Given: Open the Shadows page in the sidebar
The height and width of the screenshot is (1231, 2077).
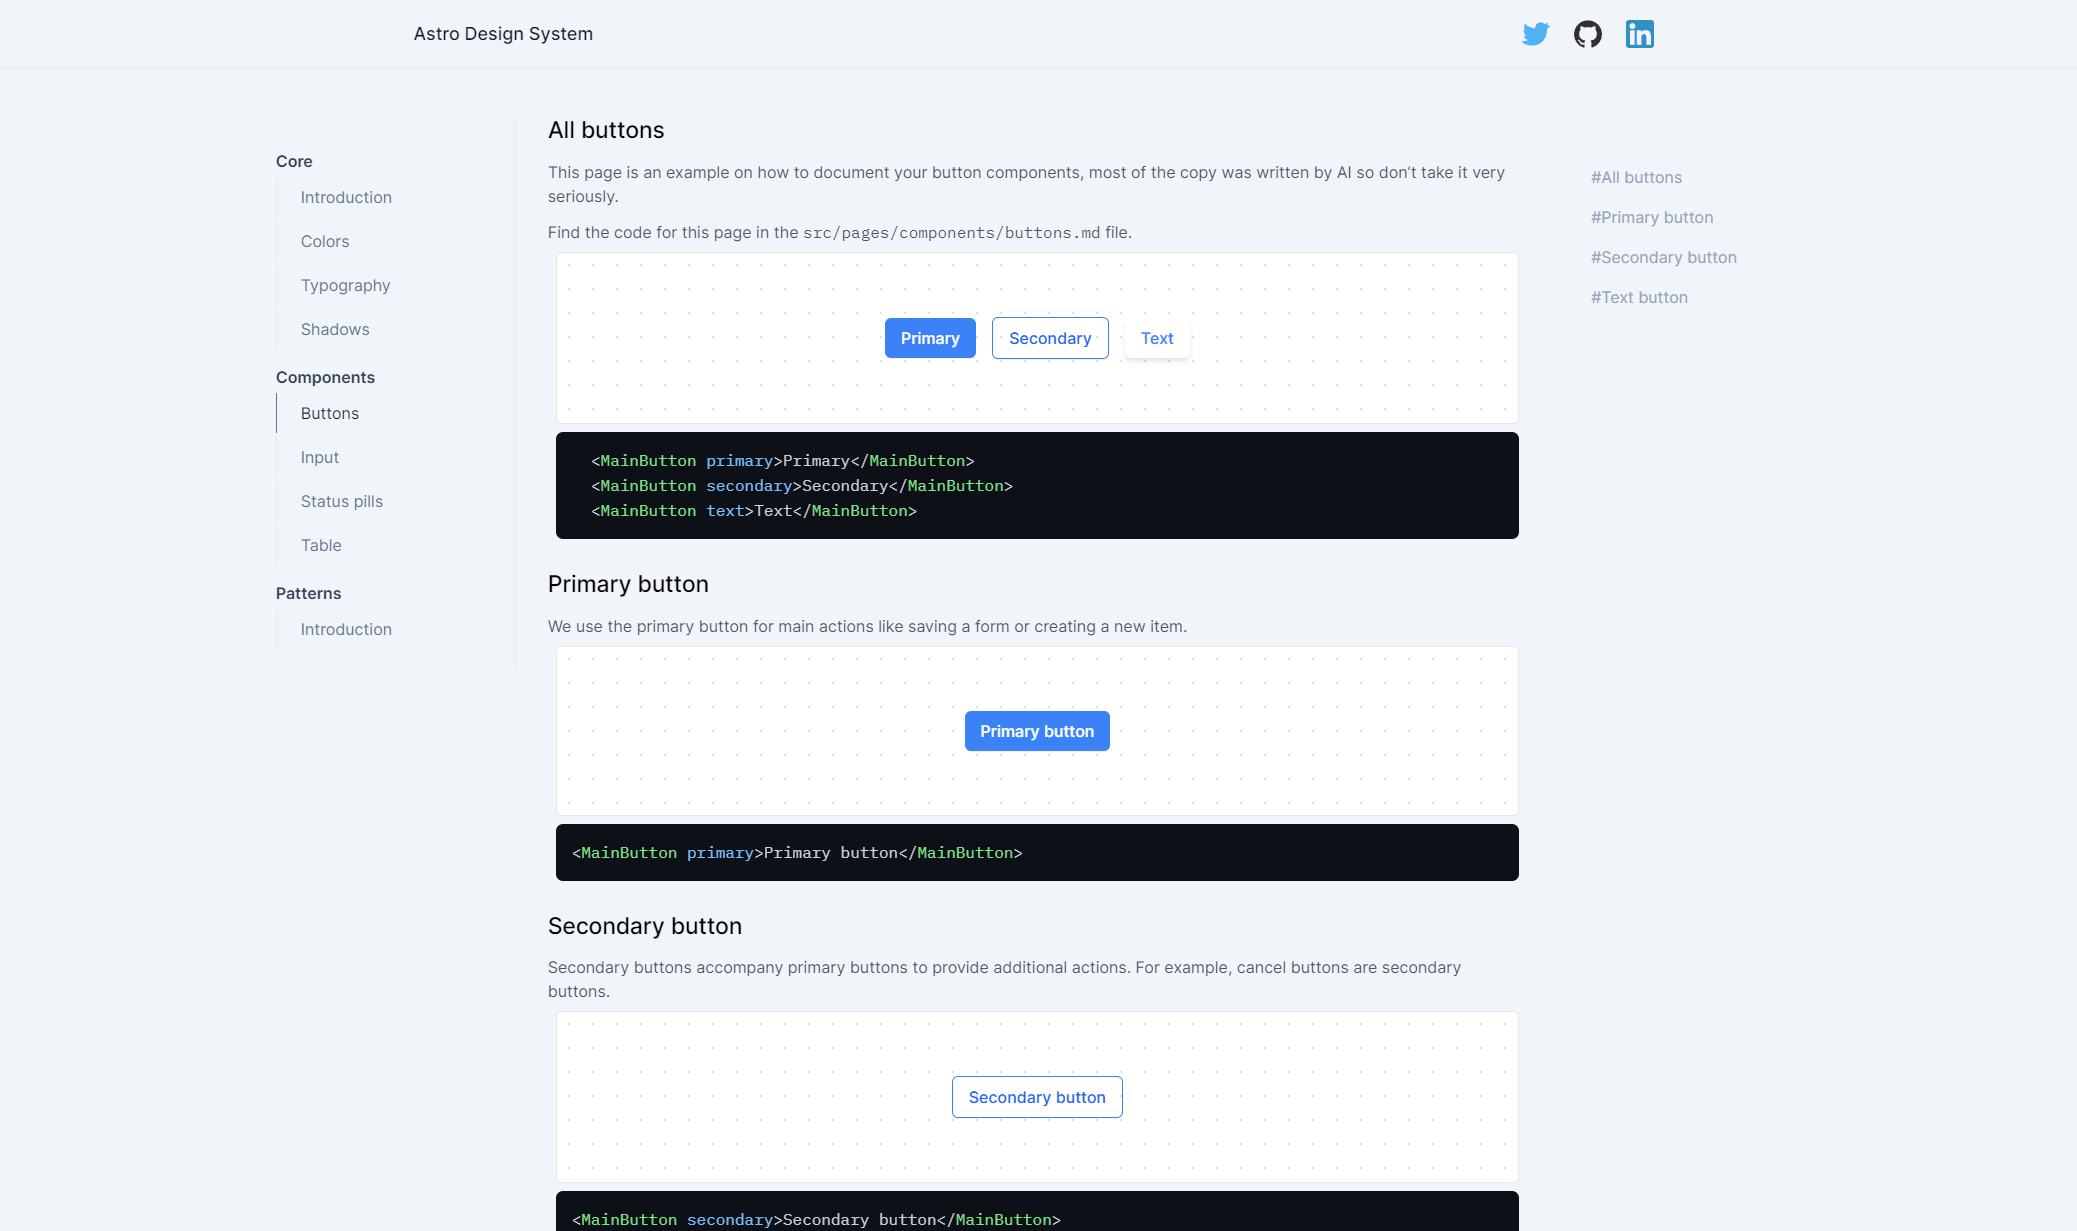Looking at the screenshot, I should click(x=334, y=329).
